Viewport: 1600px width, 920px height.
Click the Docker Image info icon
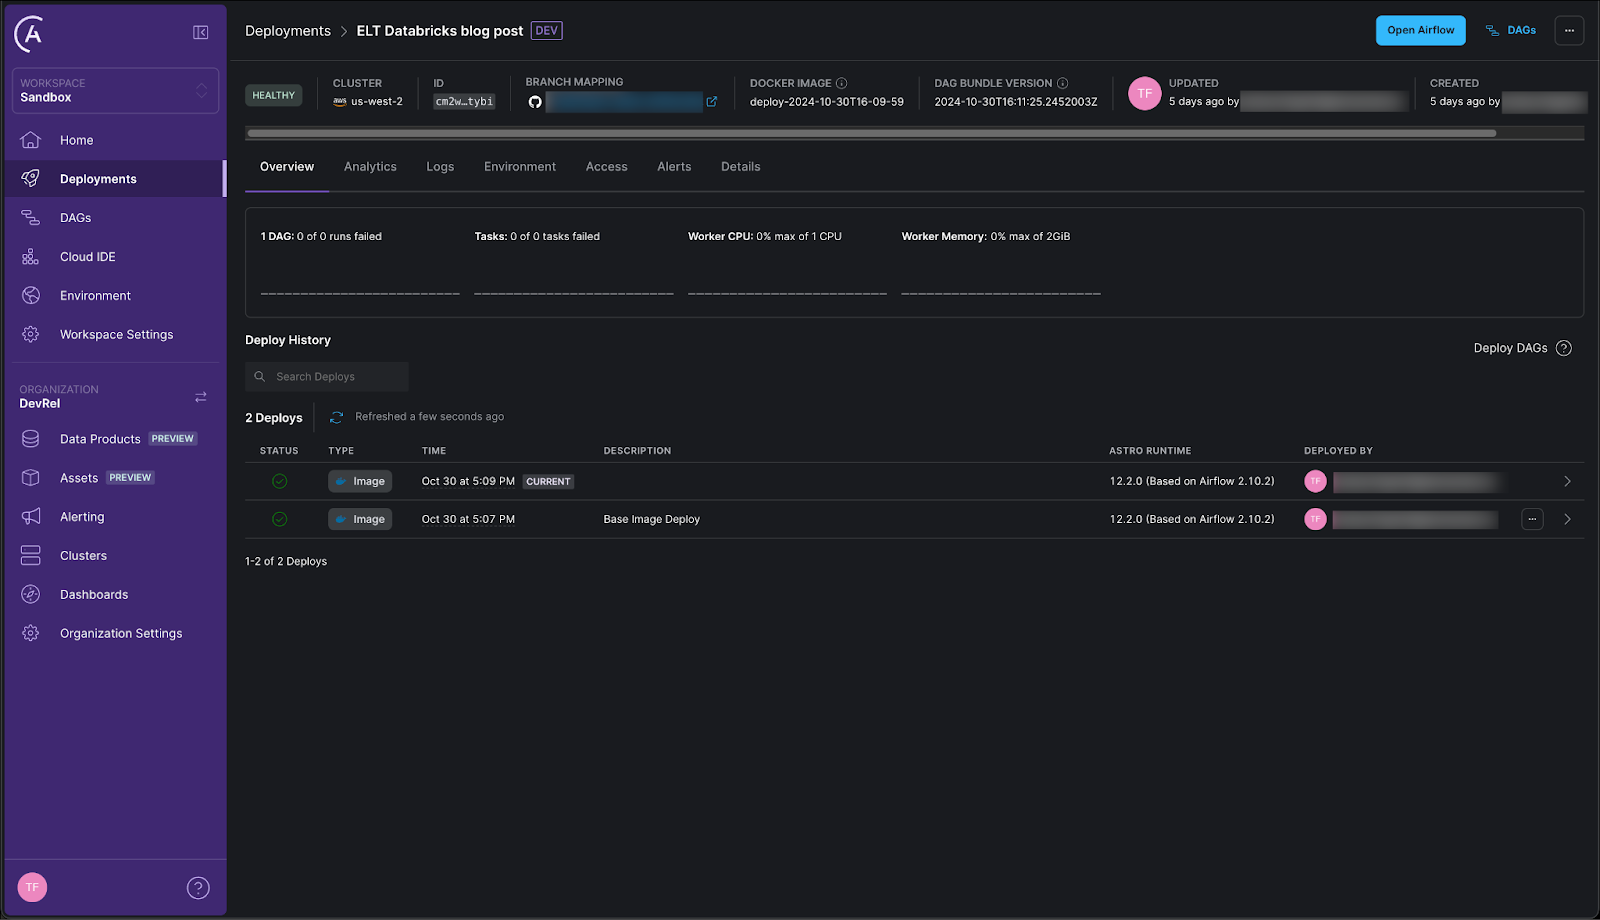click(841, 83)
